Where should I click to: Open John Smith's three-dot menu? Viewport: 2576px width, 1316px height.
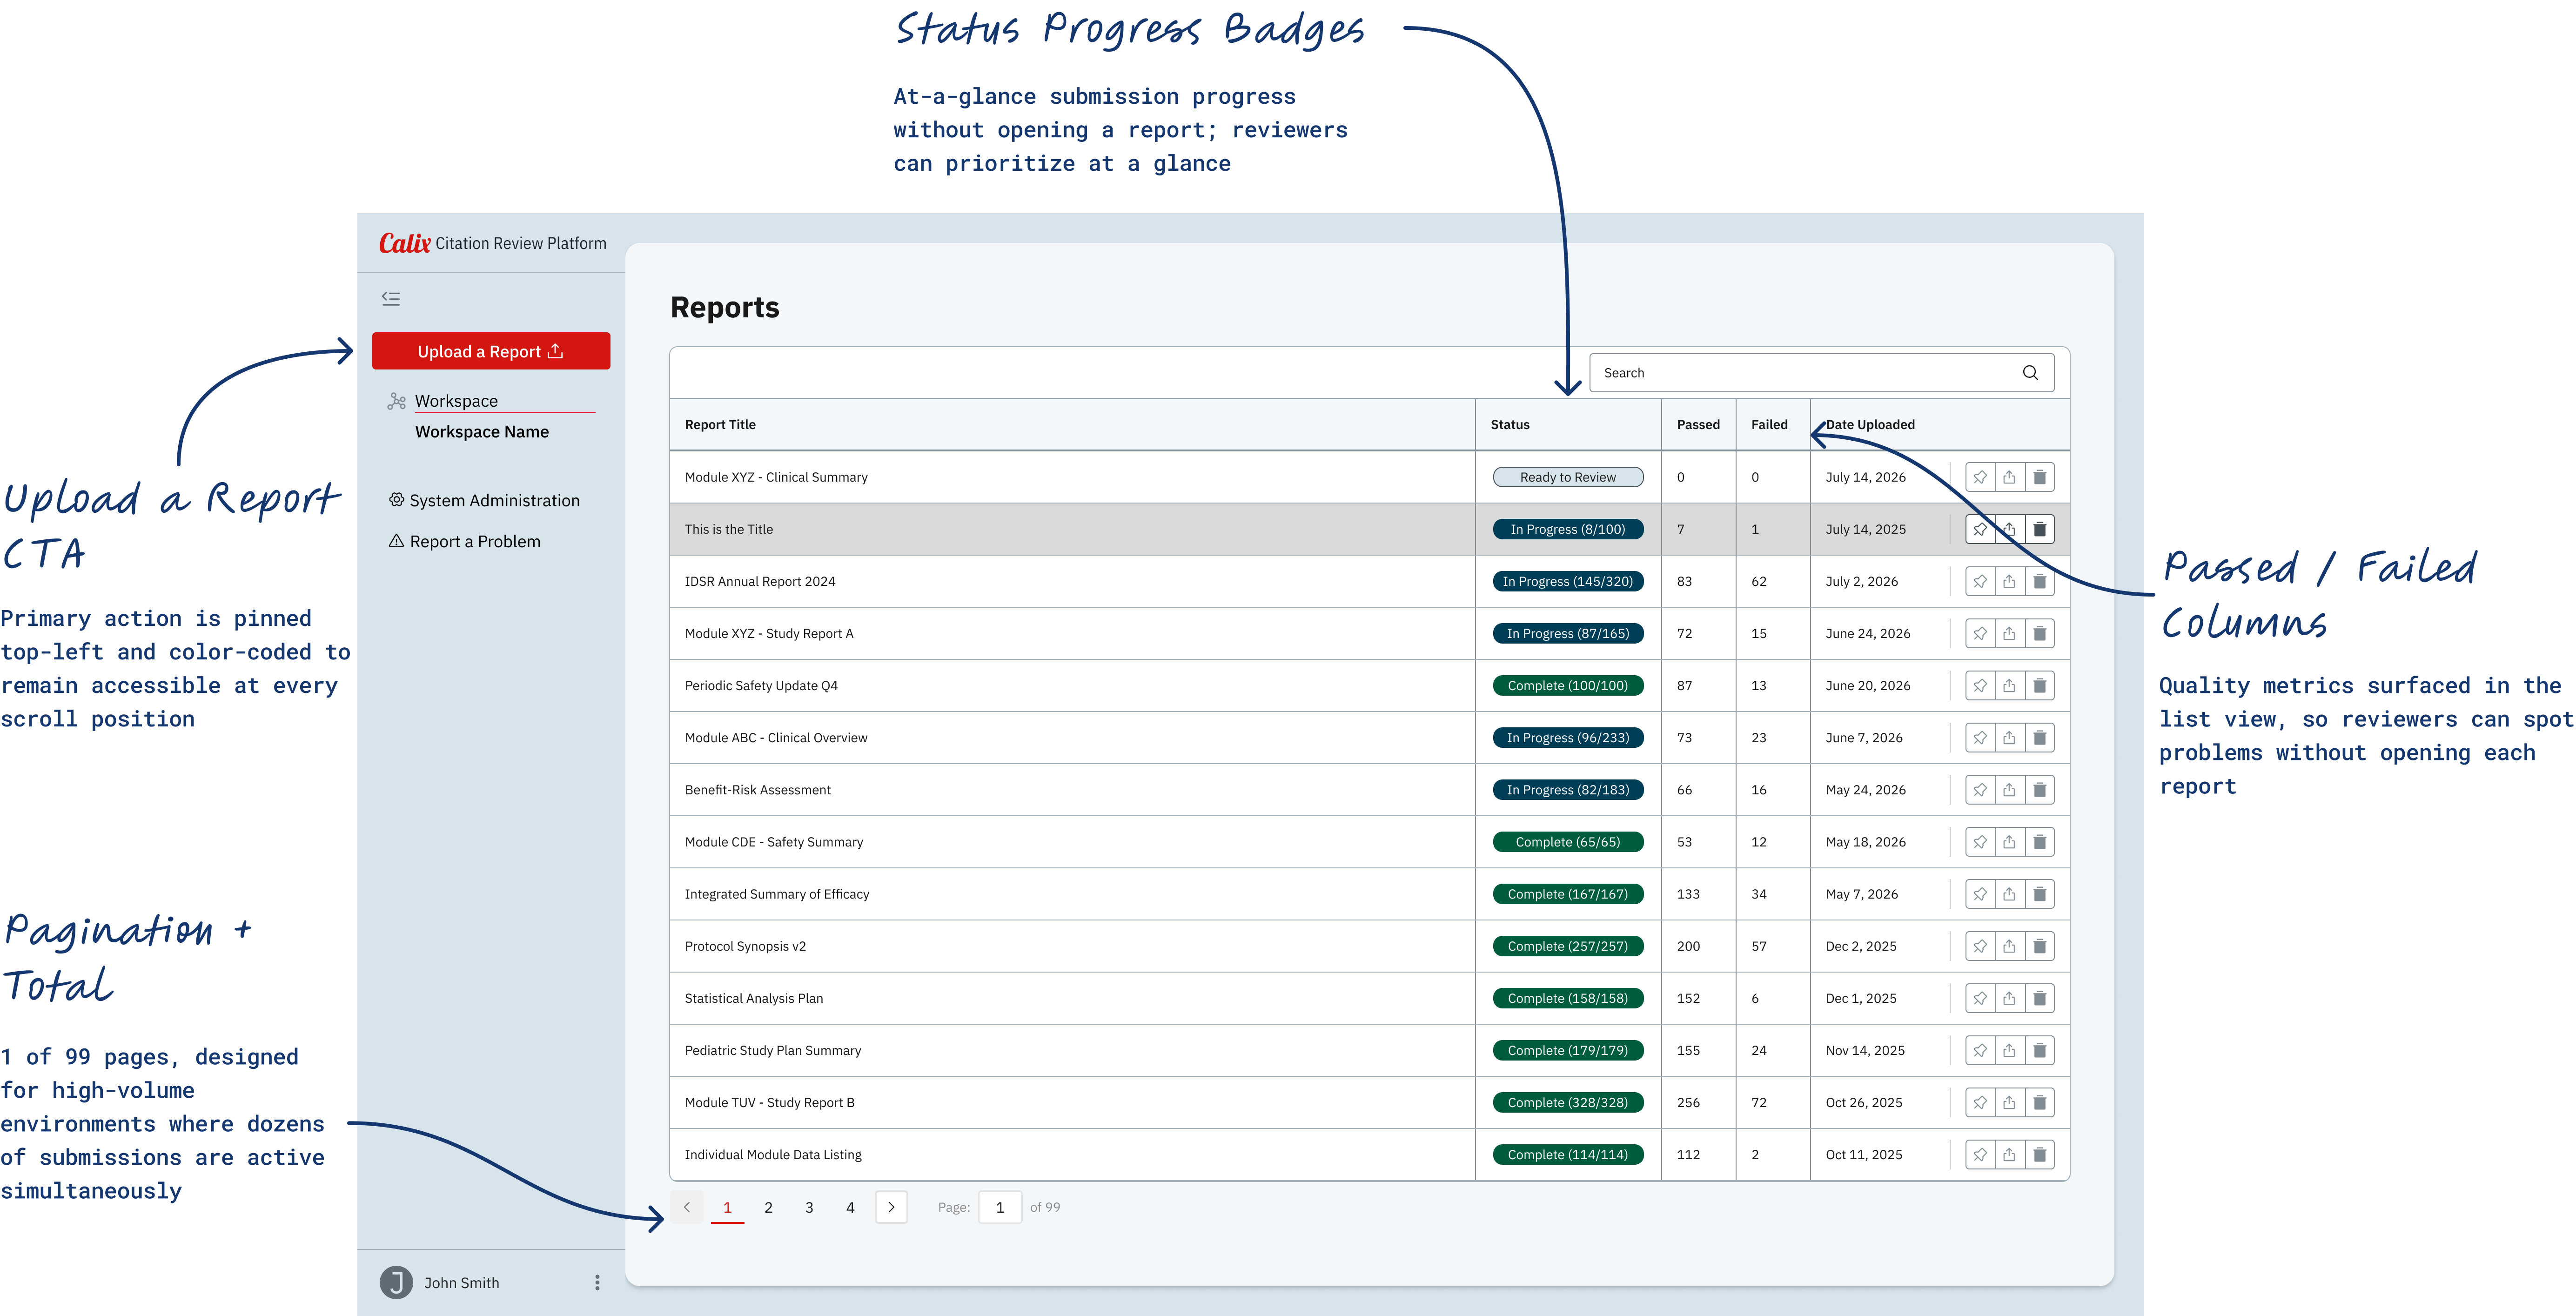click(x=597, y=1282)
